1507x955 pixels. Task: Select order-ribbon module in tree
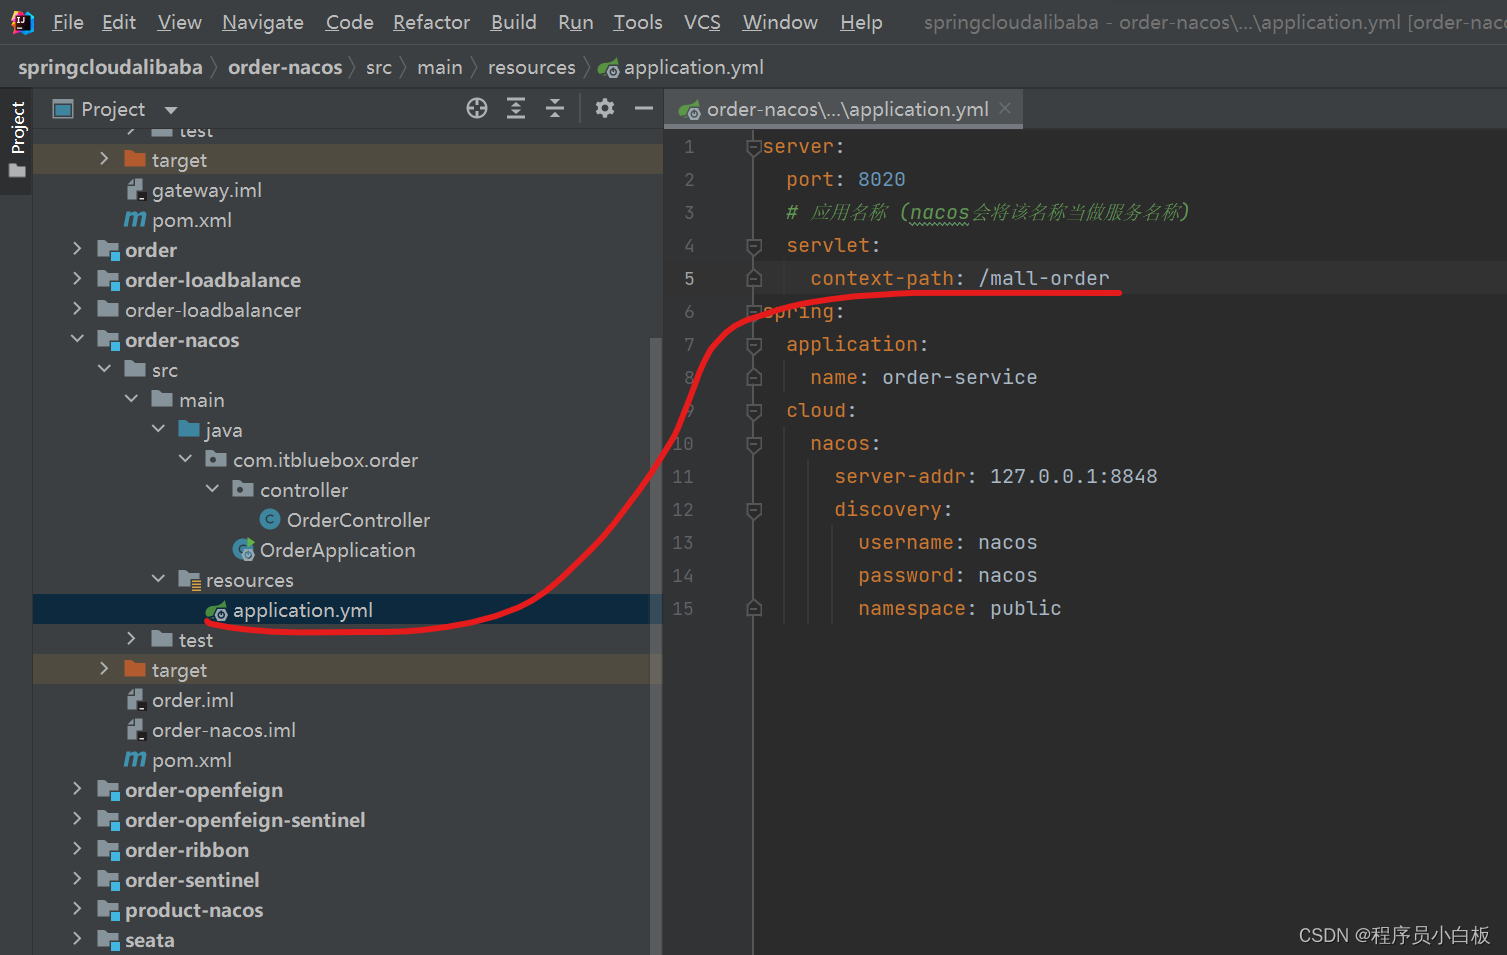(x=187, y=850)
